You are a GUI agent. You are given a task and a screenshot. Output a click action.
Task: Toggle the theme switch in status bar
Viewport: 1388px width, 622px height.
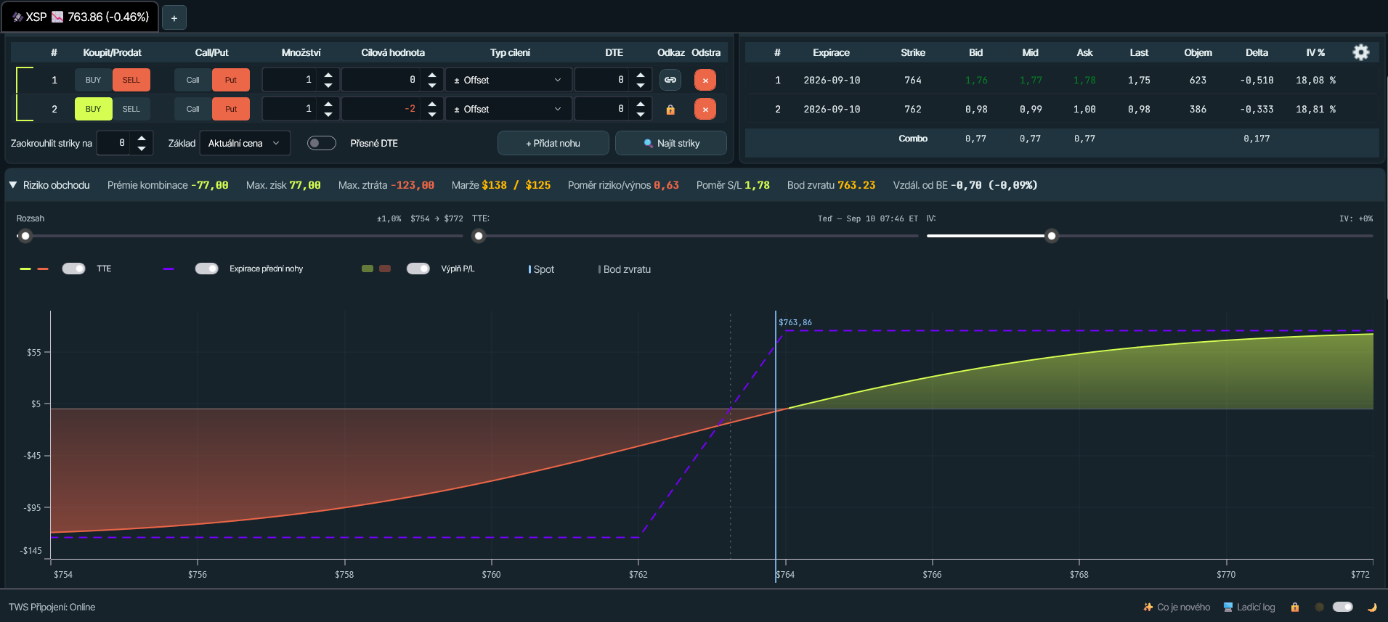point(1343,607)
